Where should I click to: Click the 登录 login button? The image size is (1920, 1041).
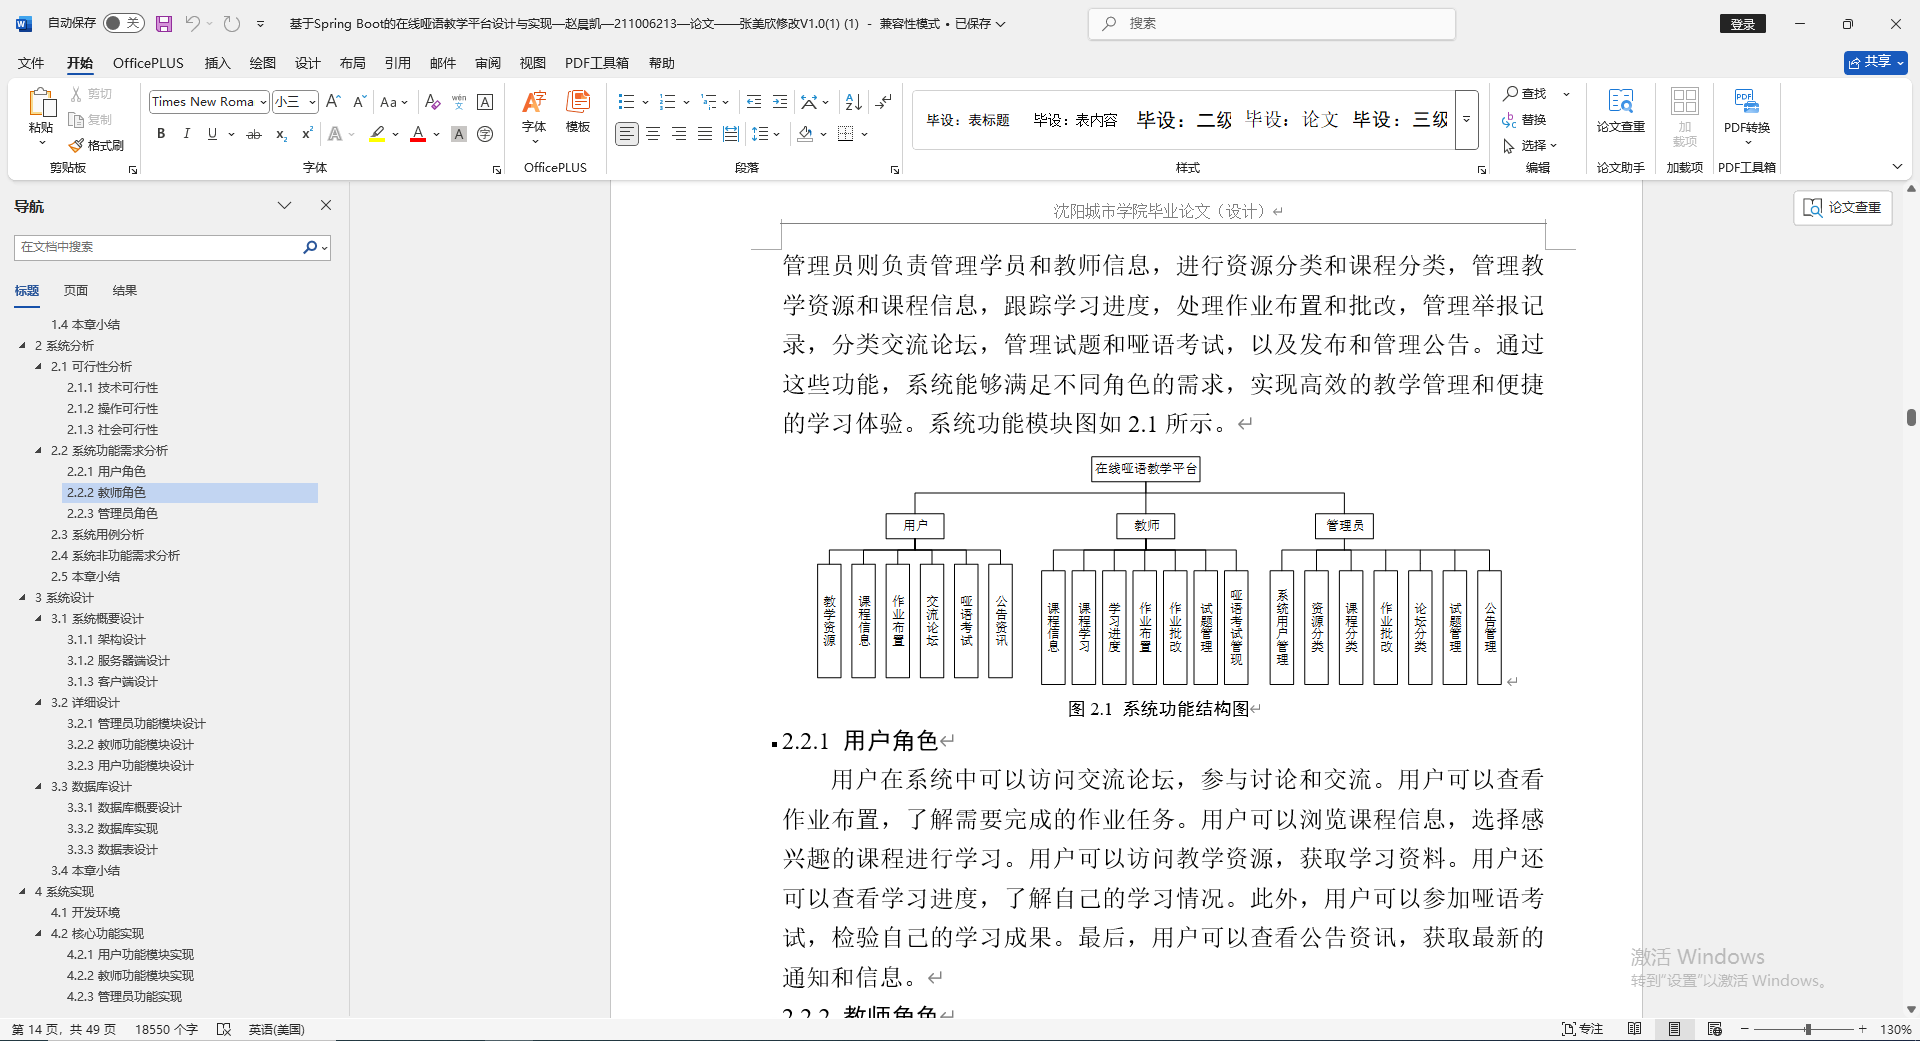(1742, 23)
